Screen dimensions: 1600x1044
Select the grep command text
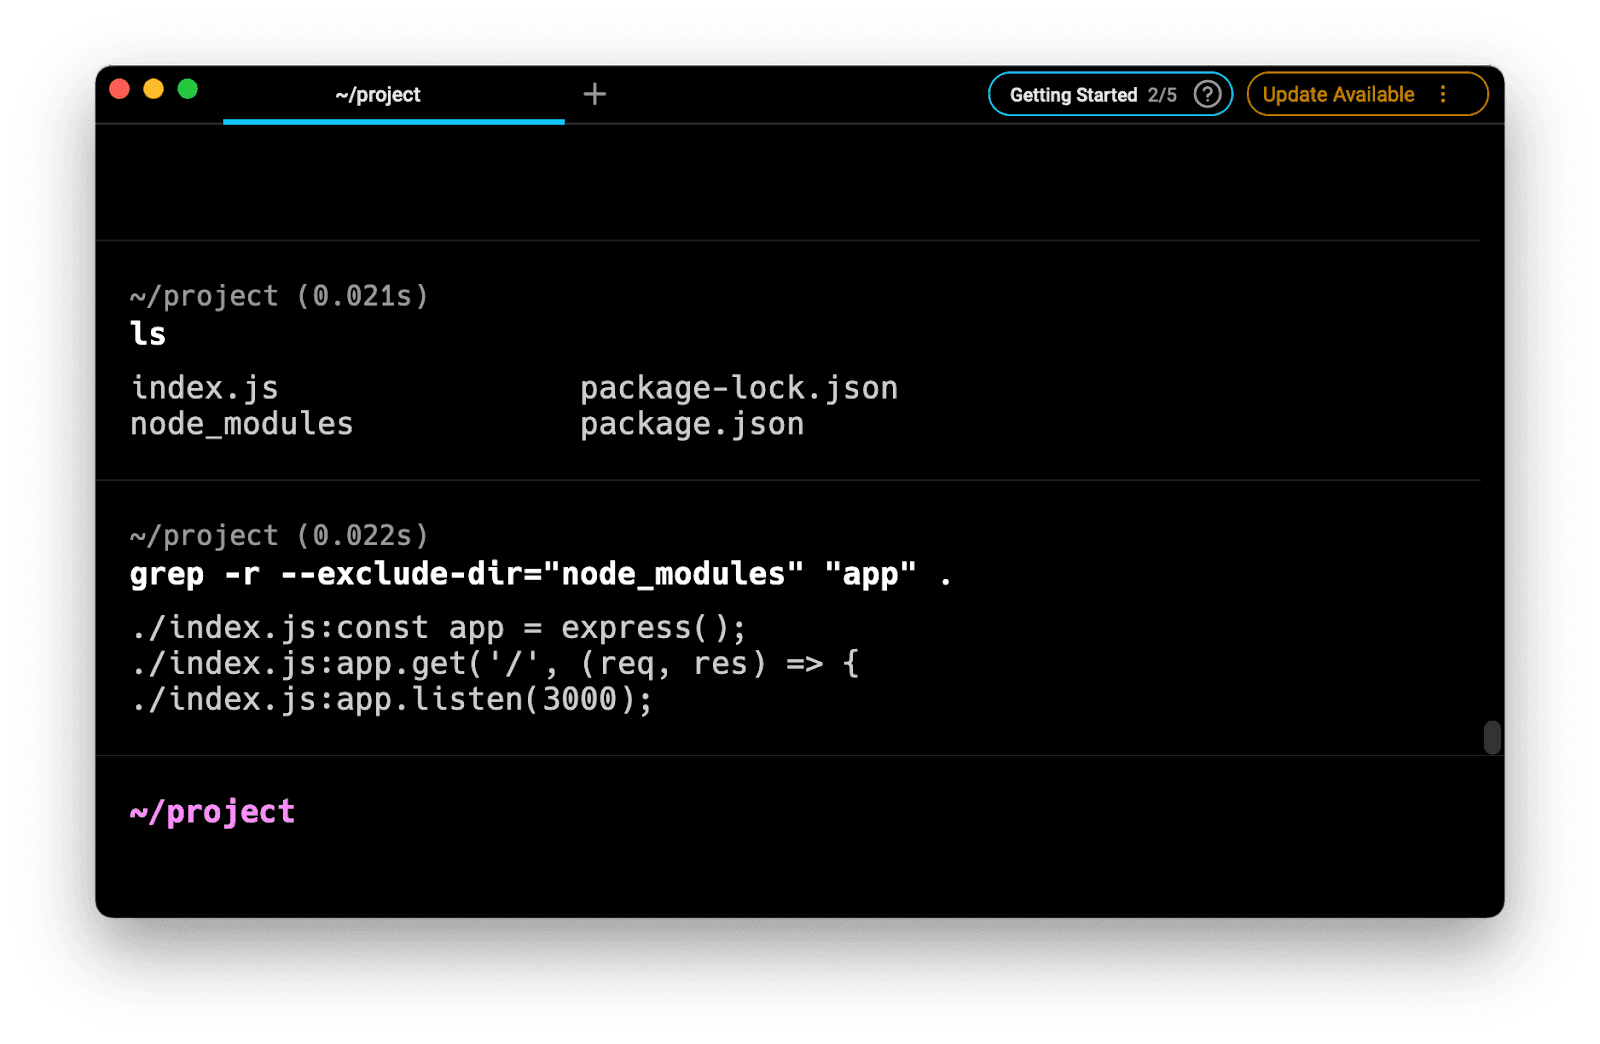[540, 574]
